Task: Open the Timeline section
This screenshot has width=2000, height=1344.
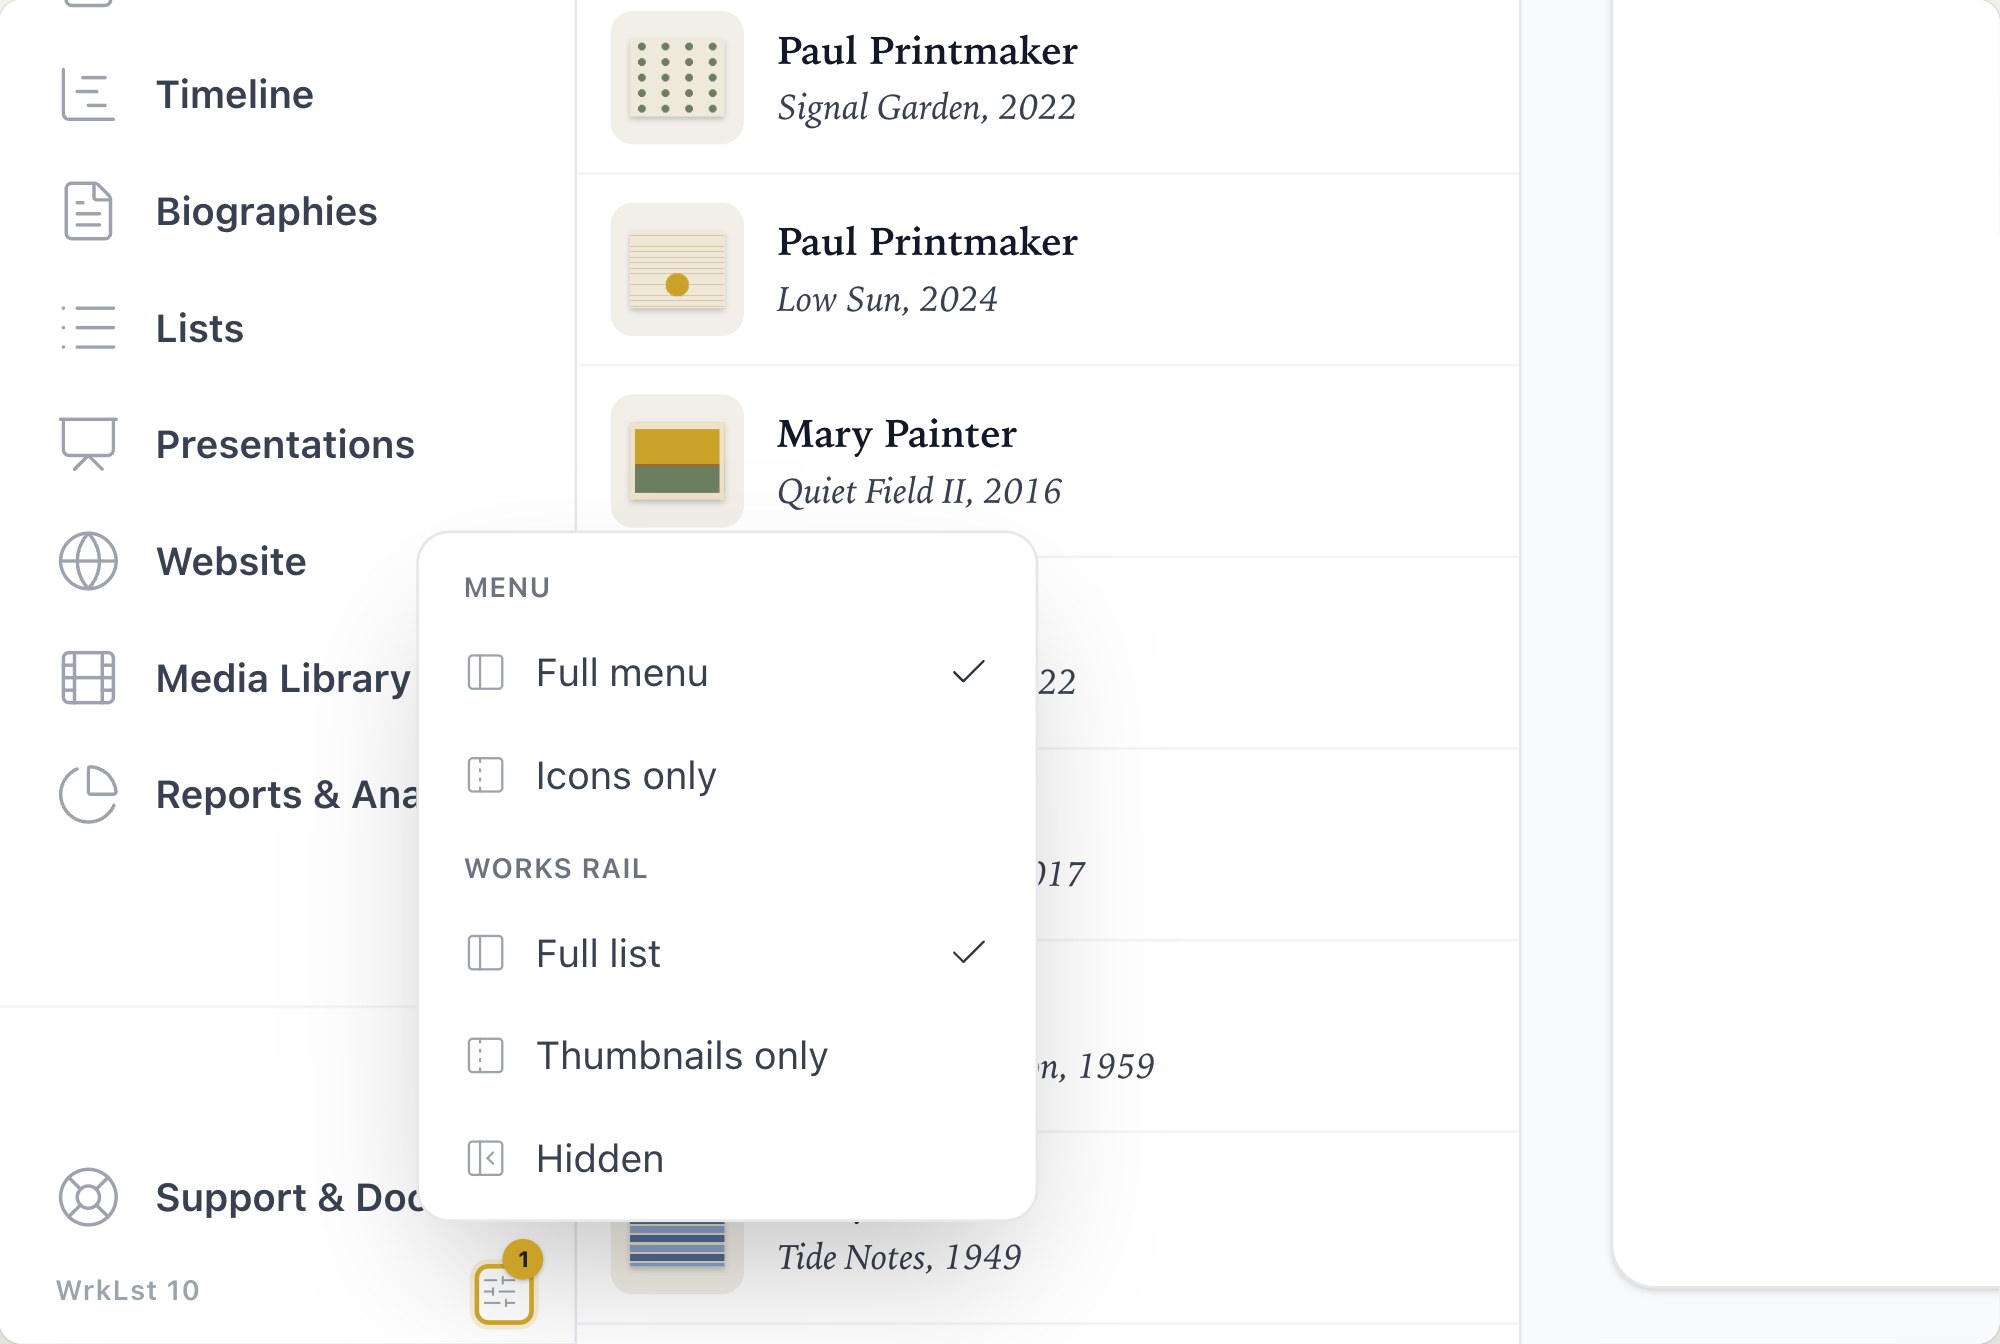Action: tap(235, 95)
